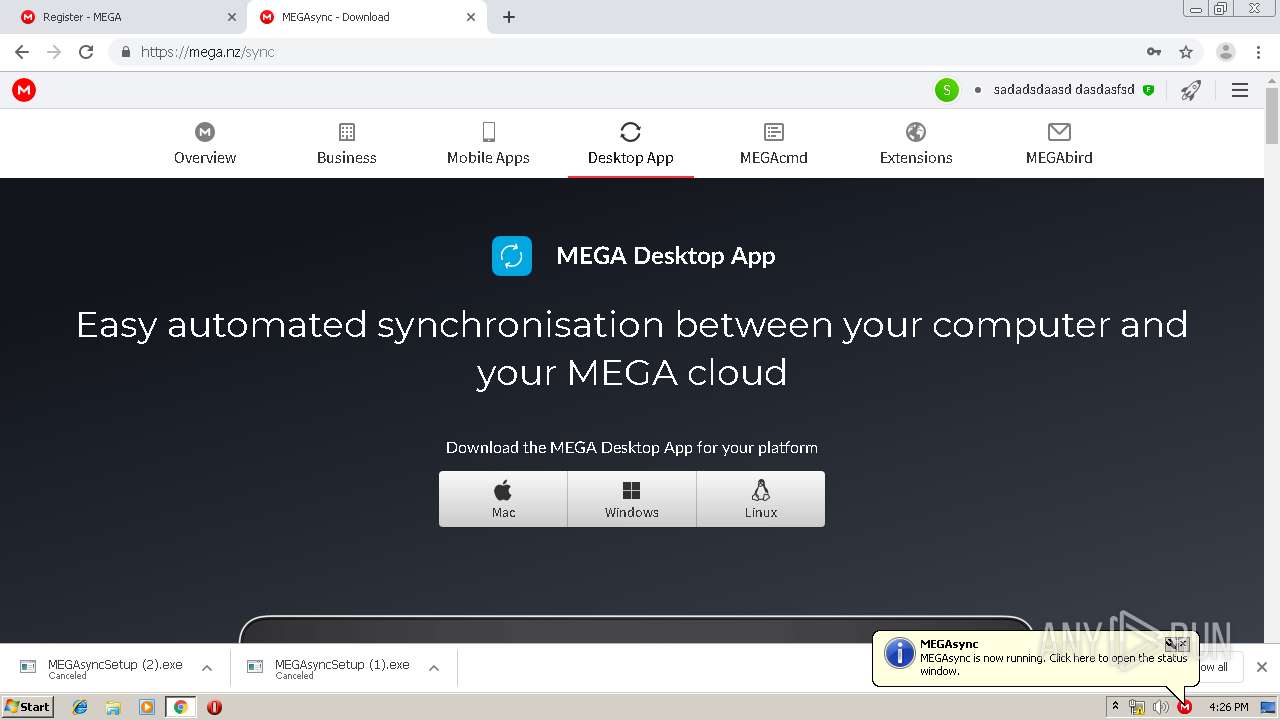1280x720 pixels.
Task: Click the browser forward arrow
Action: (54, 52)
